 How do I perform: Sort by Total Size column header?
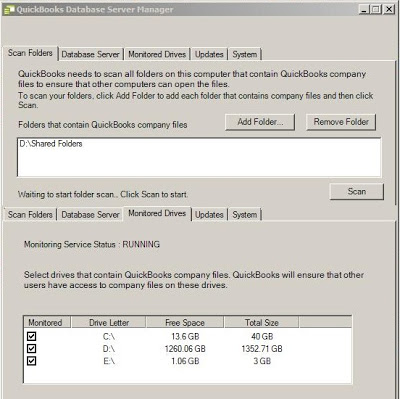click(x=262, y=322)
